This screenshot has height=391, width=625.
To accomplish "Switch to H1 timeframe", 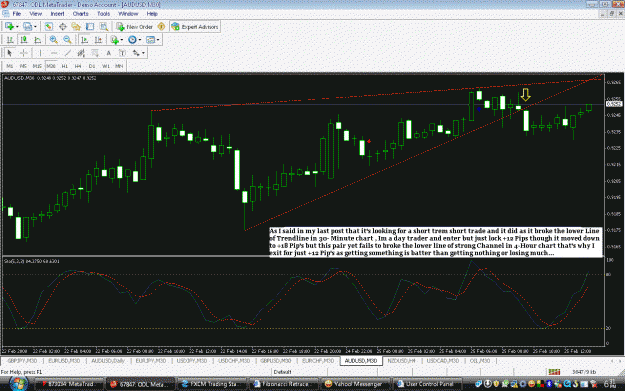I will point(65,66).
